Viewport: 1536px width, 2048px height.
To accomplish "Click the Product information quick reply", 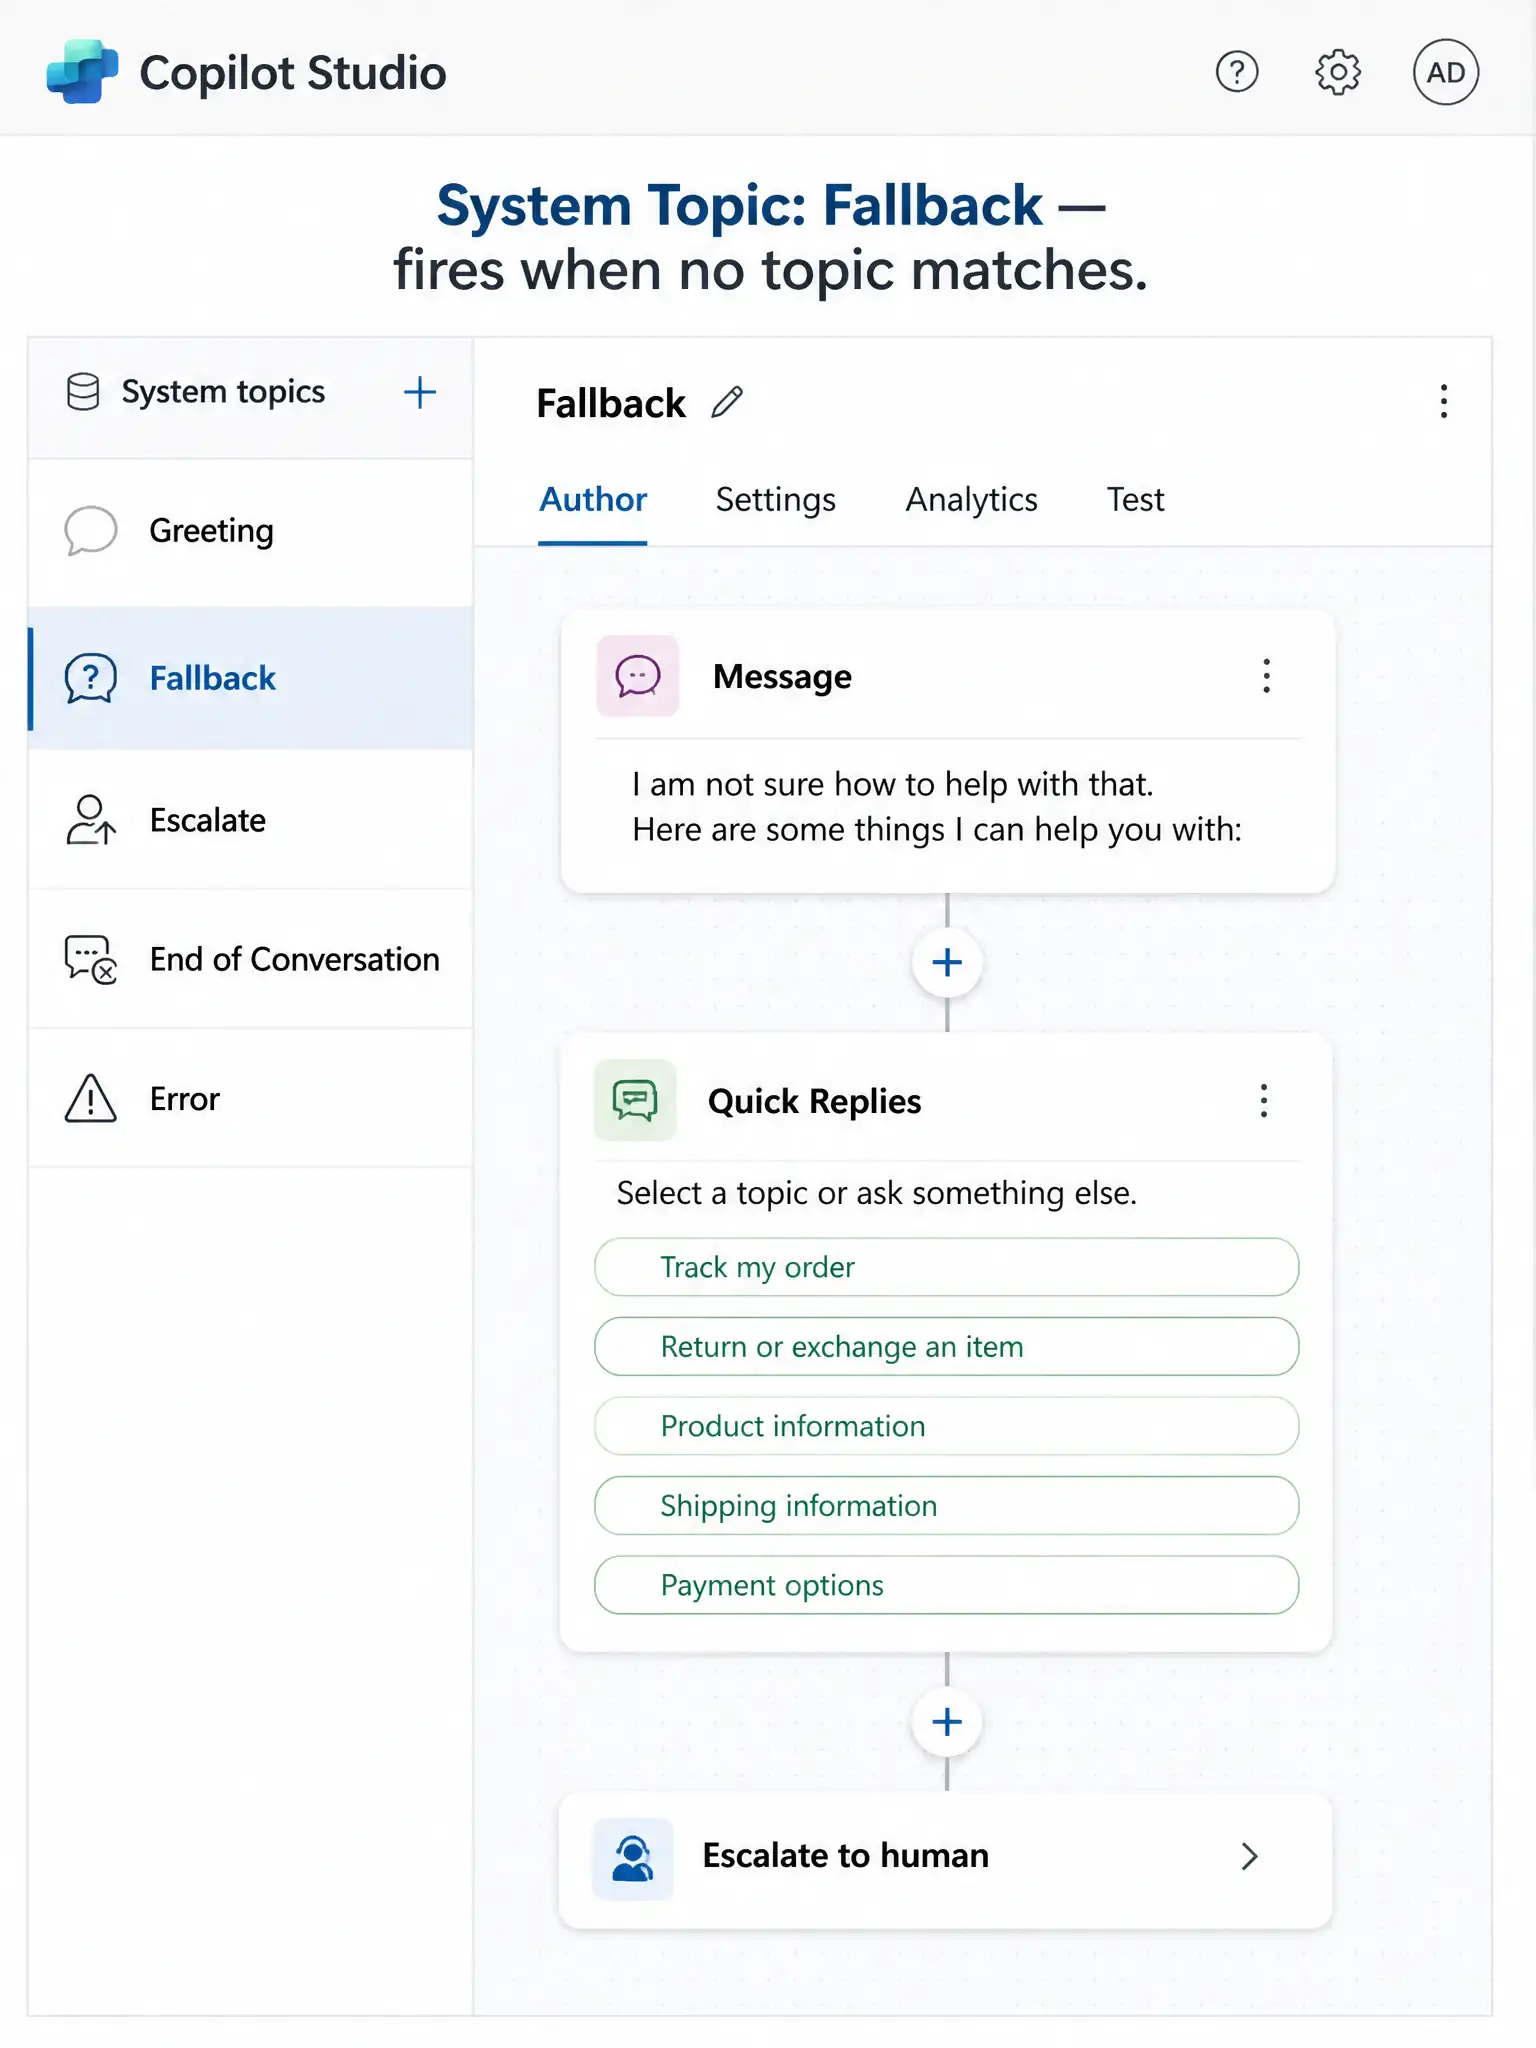I will 947,1426.
